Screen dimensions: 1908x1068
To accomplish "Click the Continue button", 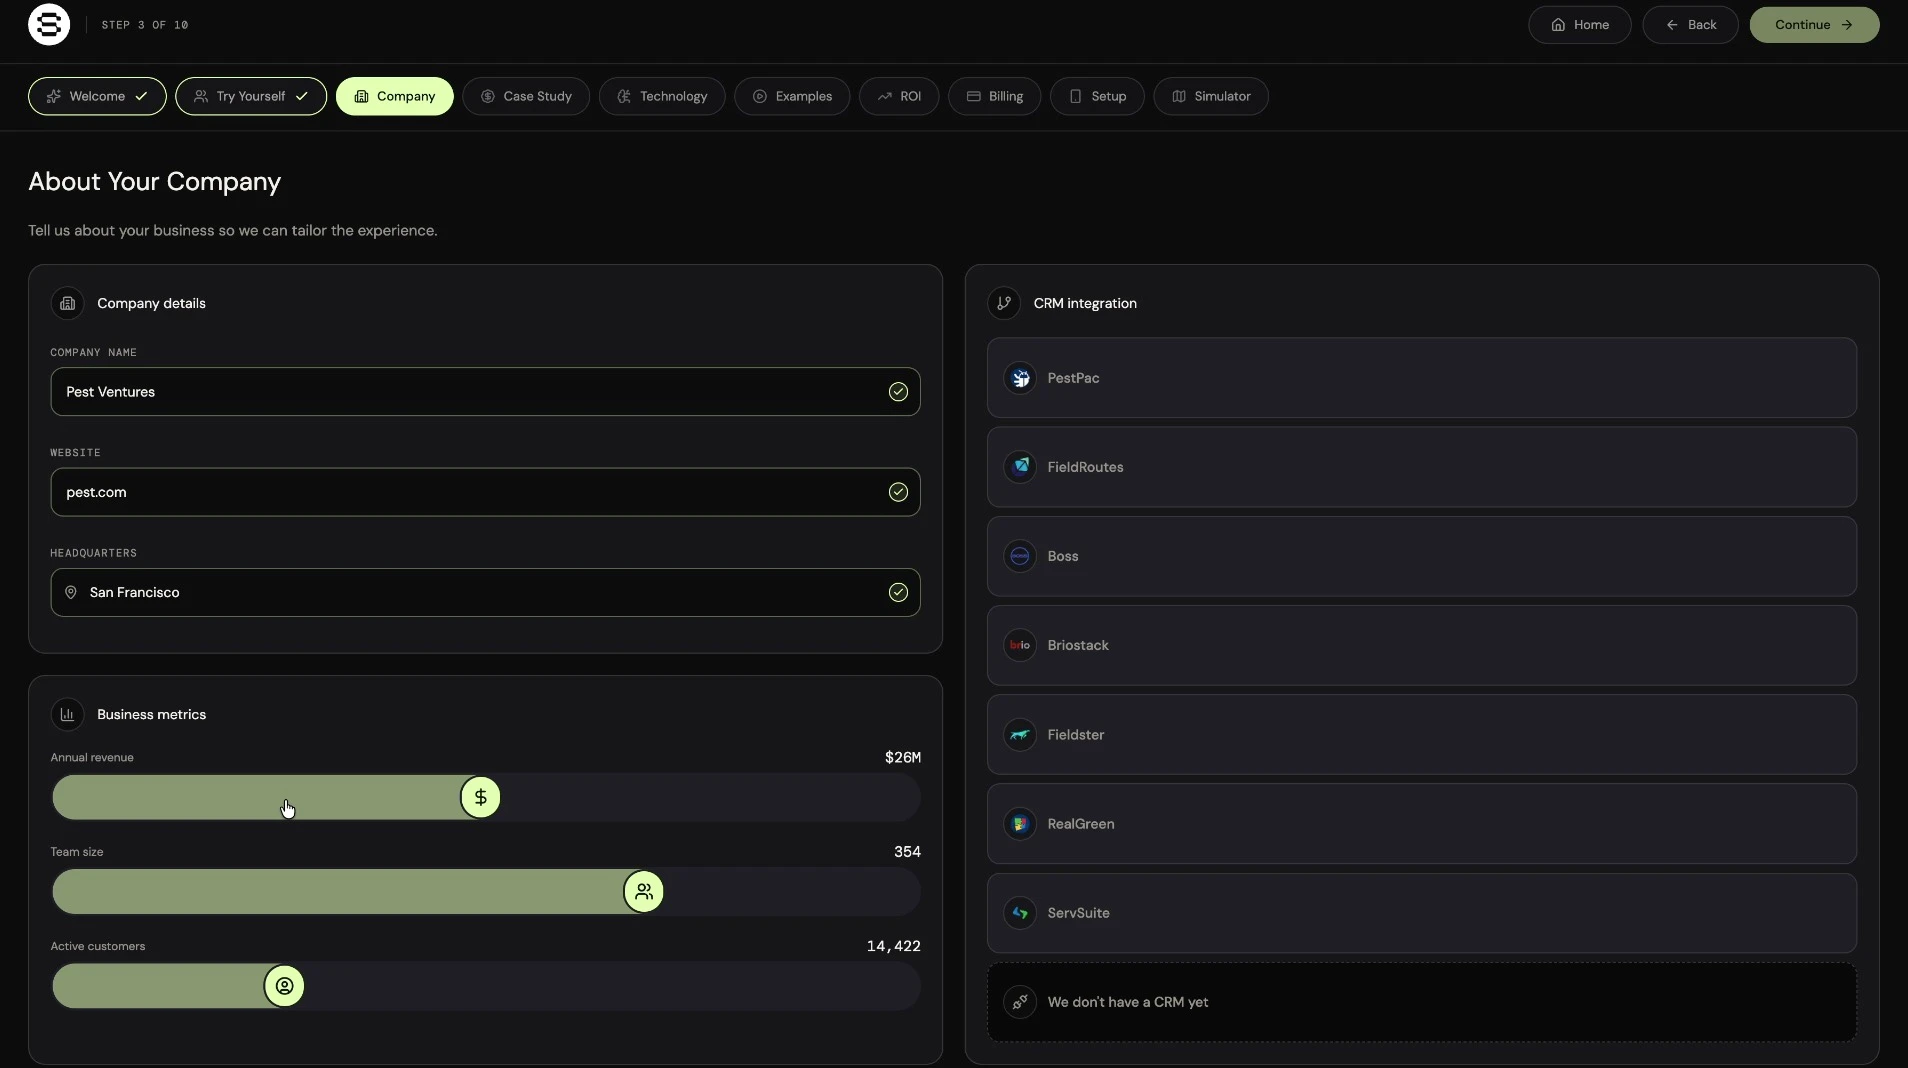I will 1814,25.
